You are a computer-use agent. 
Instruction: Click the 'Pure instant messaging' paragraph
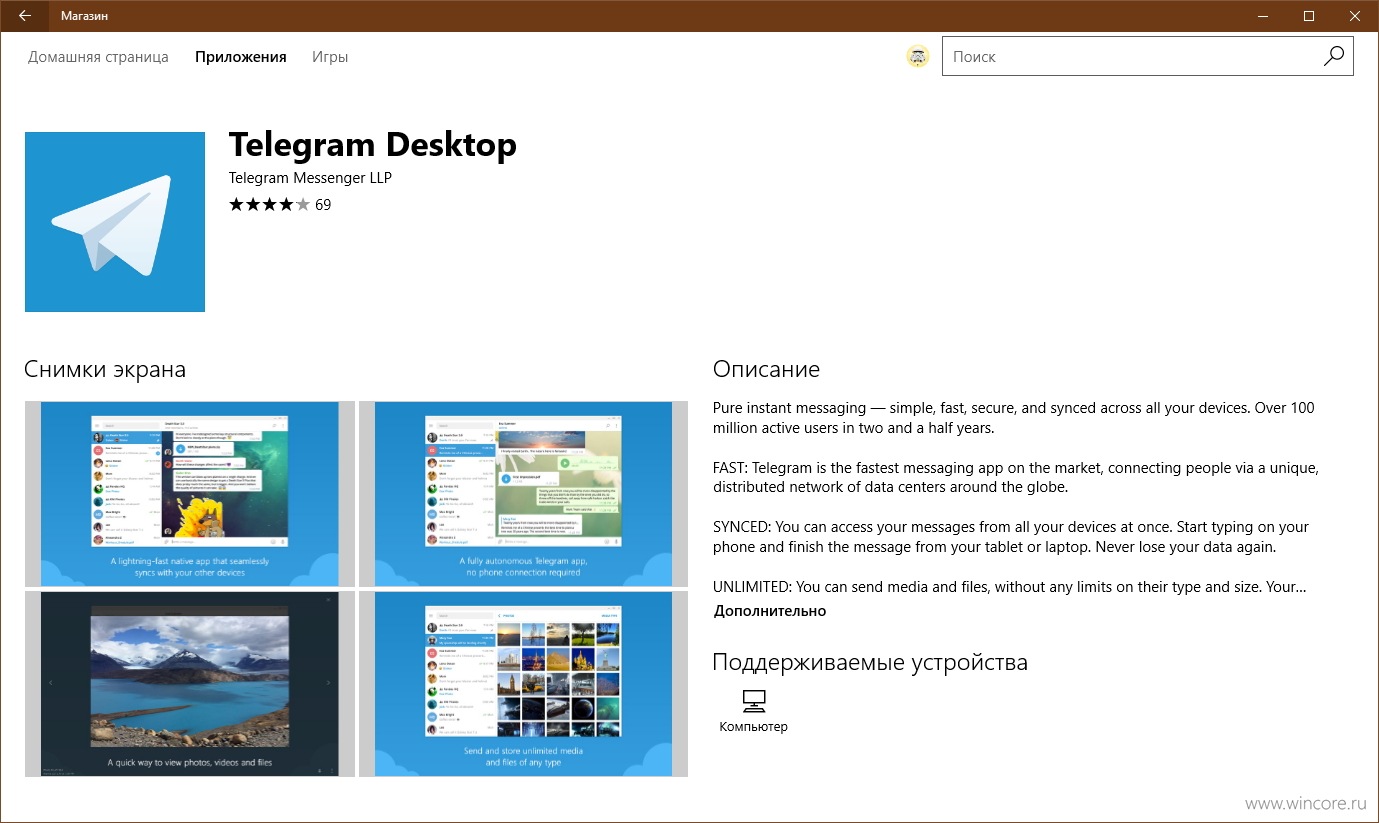click(1014, 417)
